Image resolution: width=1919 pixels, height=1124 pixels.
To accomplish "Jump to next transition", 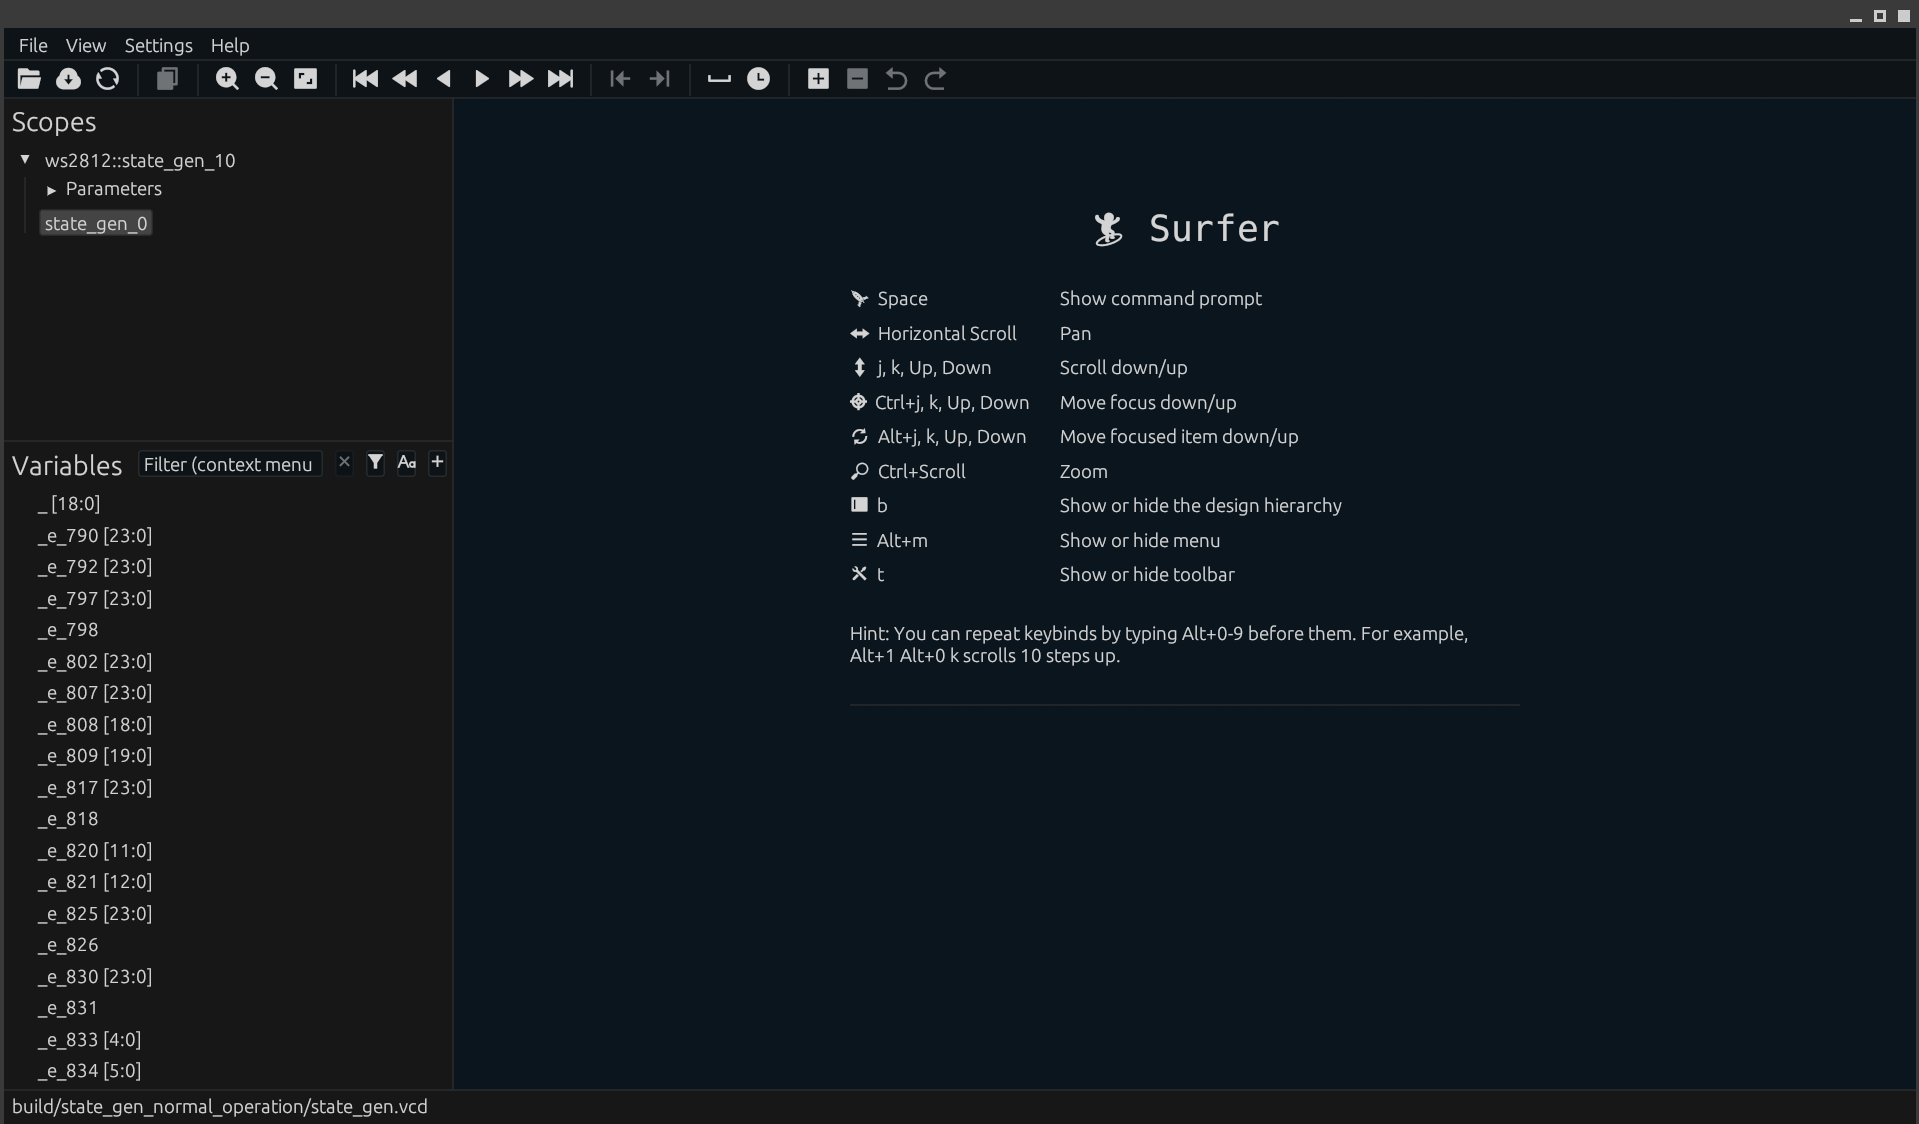I will 659,79.
